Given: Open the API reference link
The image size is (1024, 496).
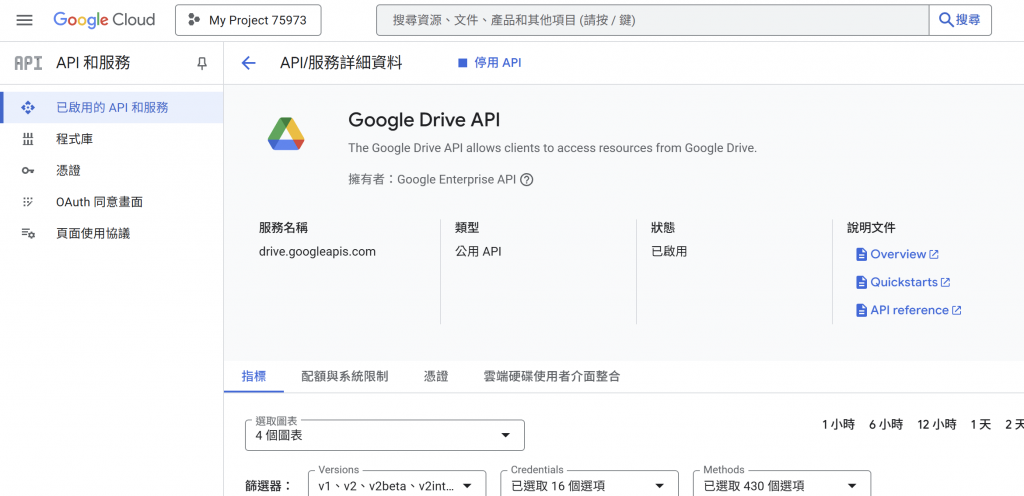Looking at the screenshot, I should click(909, 310).
